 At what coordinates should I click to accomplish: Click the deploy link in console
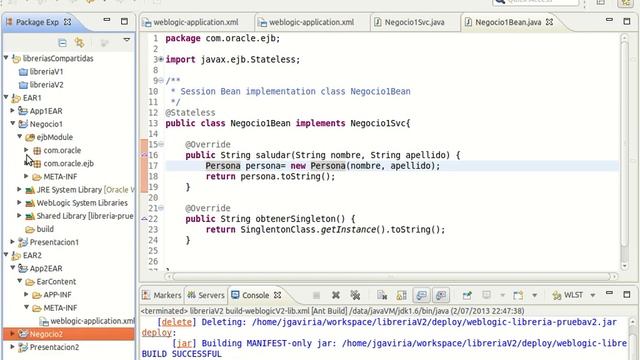click(x=156, y=332)
